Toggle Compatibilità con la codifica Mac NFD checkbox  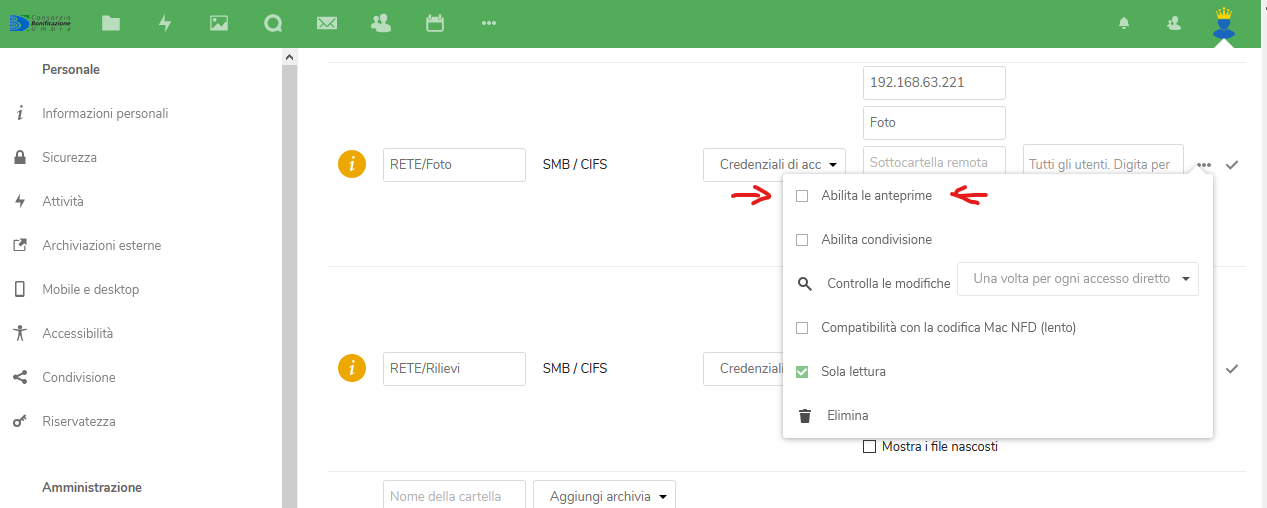pos(802,328)
